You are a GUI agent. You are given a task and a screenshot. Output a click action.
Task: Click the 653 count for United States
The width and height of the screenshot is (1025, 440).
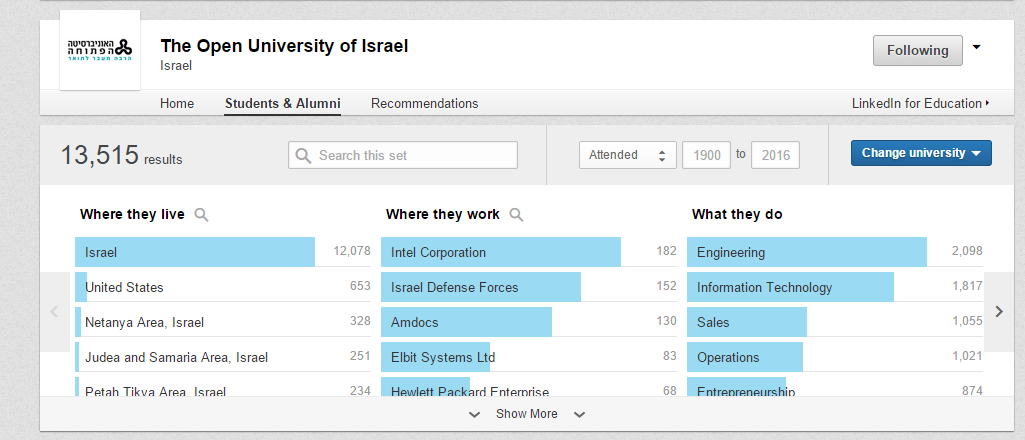tap(360, 287)
